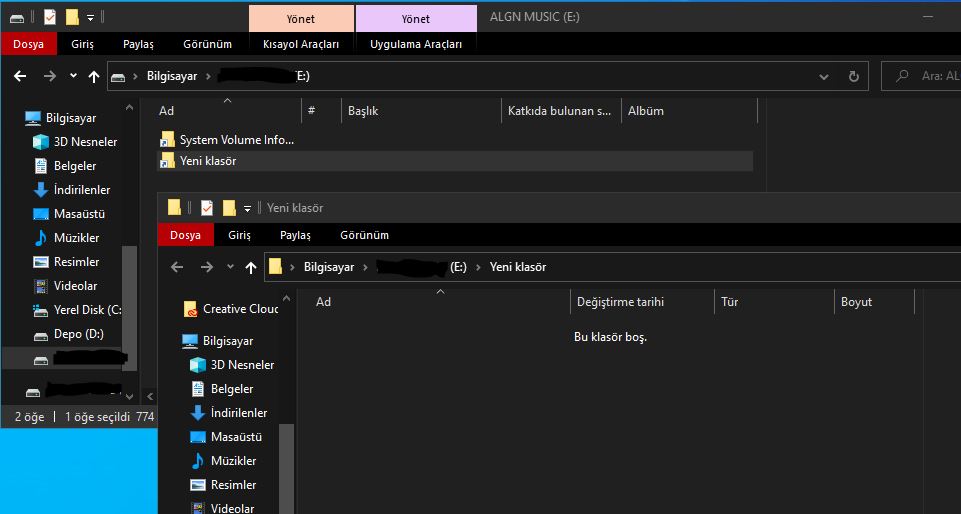This screenshot has height=514, width=961.
Task: Open the Recent locations dropdown next to Forward arrow
Action: point(73,76)
